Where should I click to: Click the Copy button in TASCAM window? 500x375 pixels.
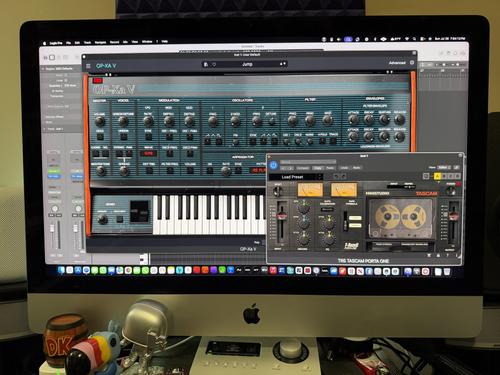[318, 168]
